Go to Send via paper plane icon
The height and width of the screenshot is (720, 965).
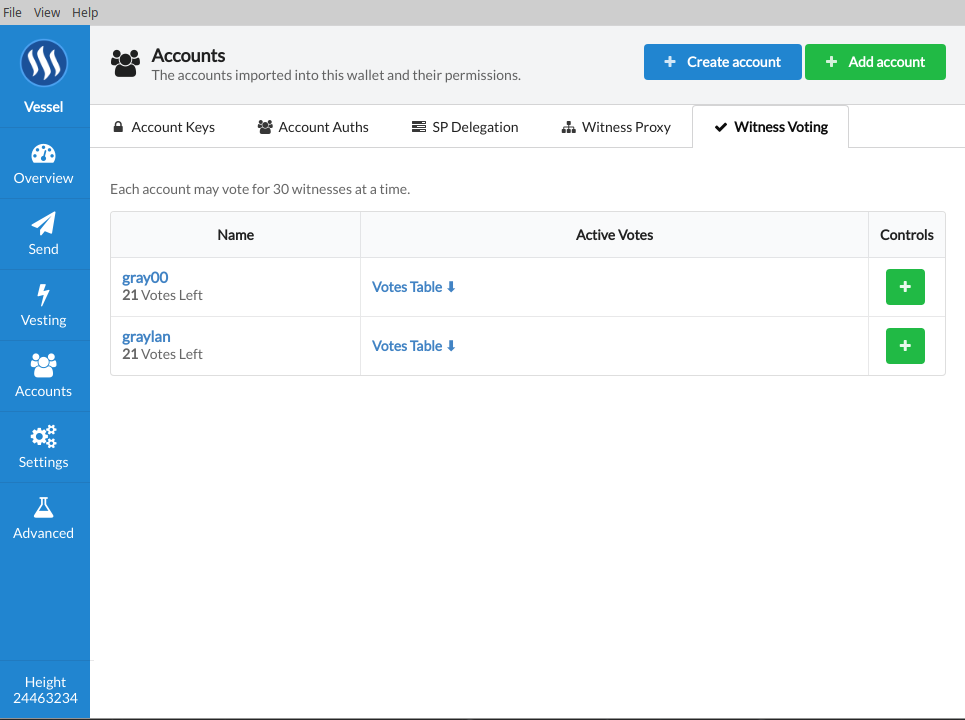[x=44, y=224]
